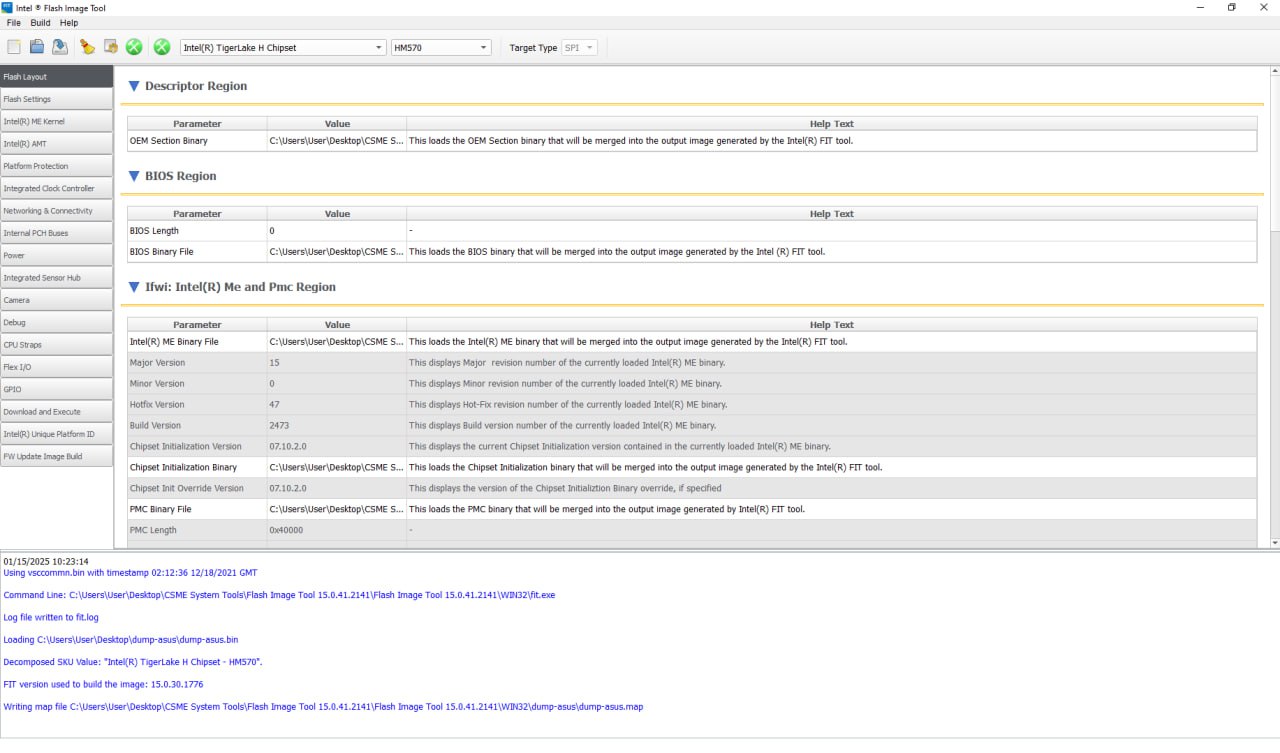The width and height of the screenshot is (1280, 753).
Task: Open the Build menu
Action: 40,23
